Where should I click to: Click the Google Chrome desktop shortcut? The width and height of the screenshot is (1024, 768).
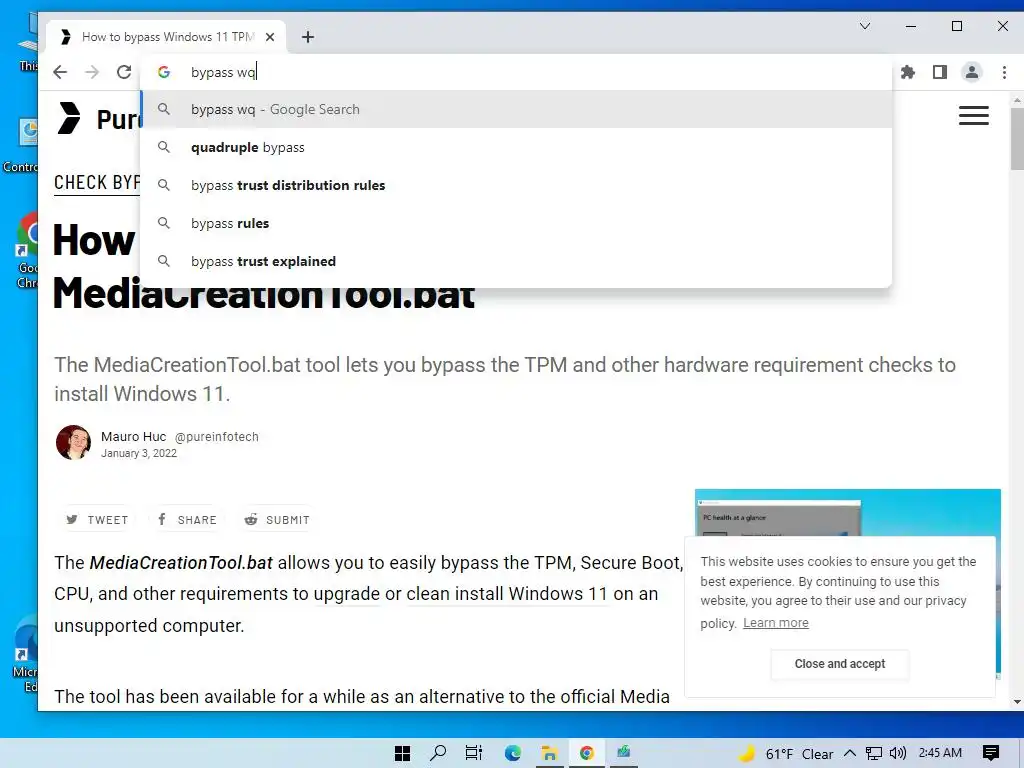point(27,251)
